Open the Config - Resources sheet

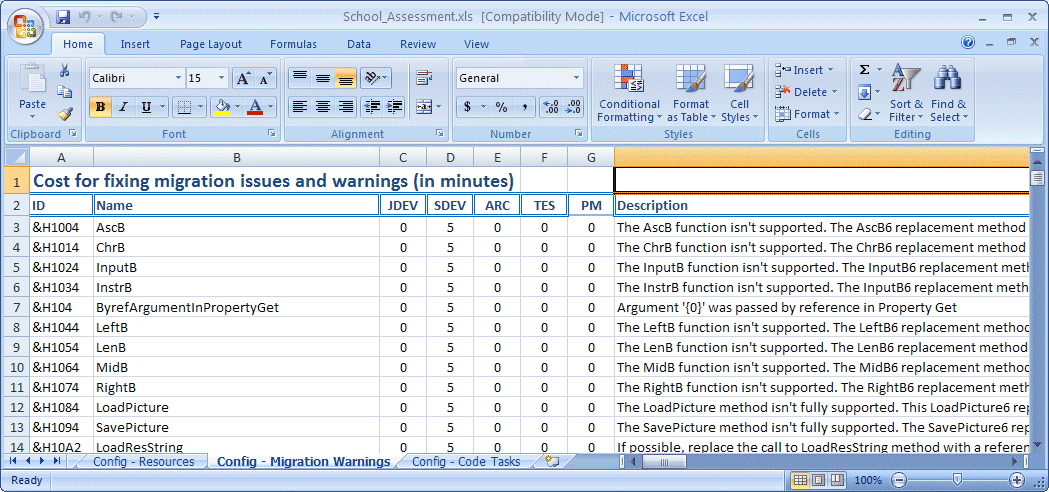pyautogui.click(x=143, y=461)
